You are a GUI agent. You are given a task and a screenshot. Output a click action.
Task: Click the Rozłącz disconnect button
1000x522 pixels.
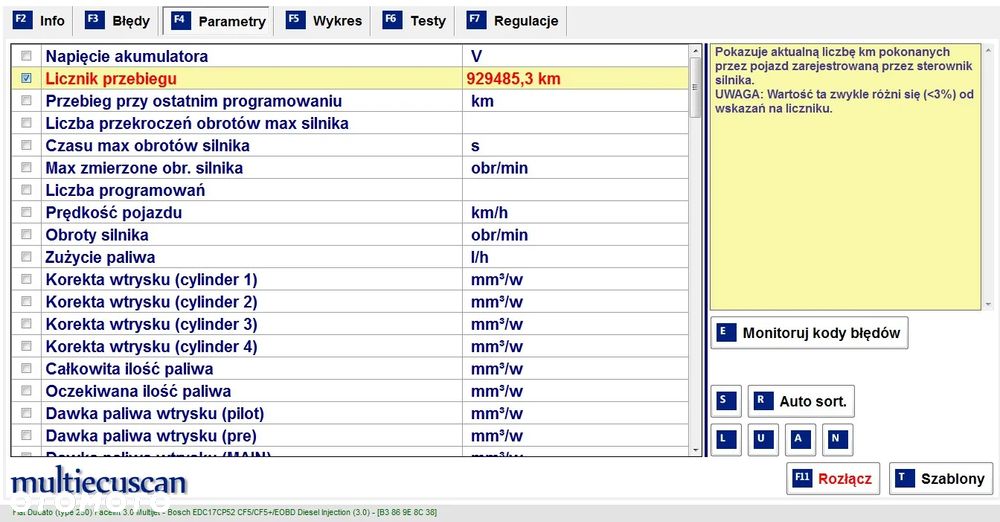click(832, 479)
